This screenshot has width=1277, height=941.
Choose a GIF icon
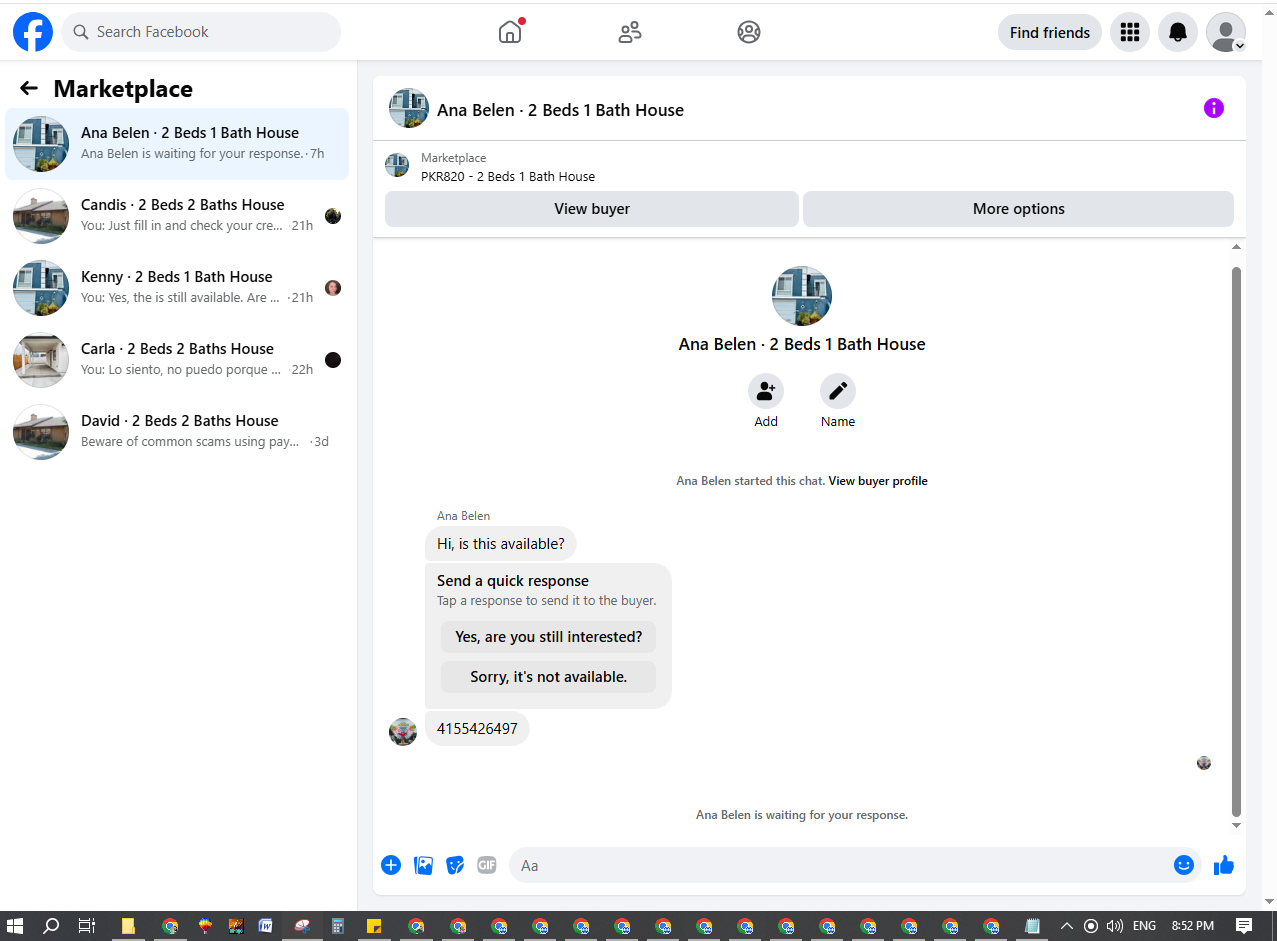487,865
